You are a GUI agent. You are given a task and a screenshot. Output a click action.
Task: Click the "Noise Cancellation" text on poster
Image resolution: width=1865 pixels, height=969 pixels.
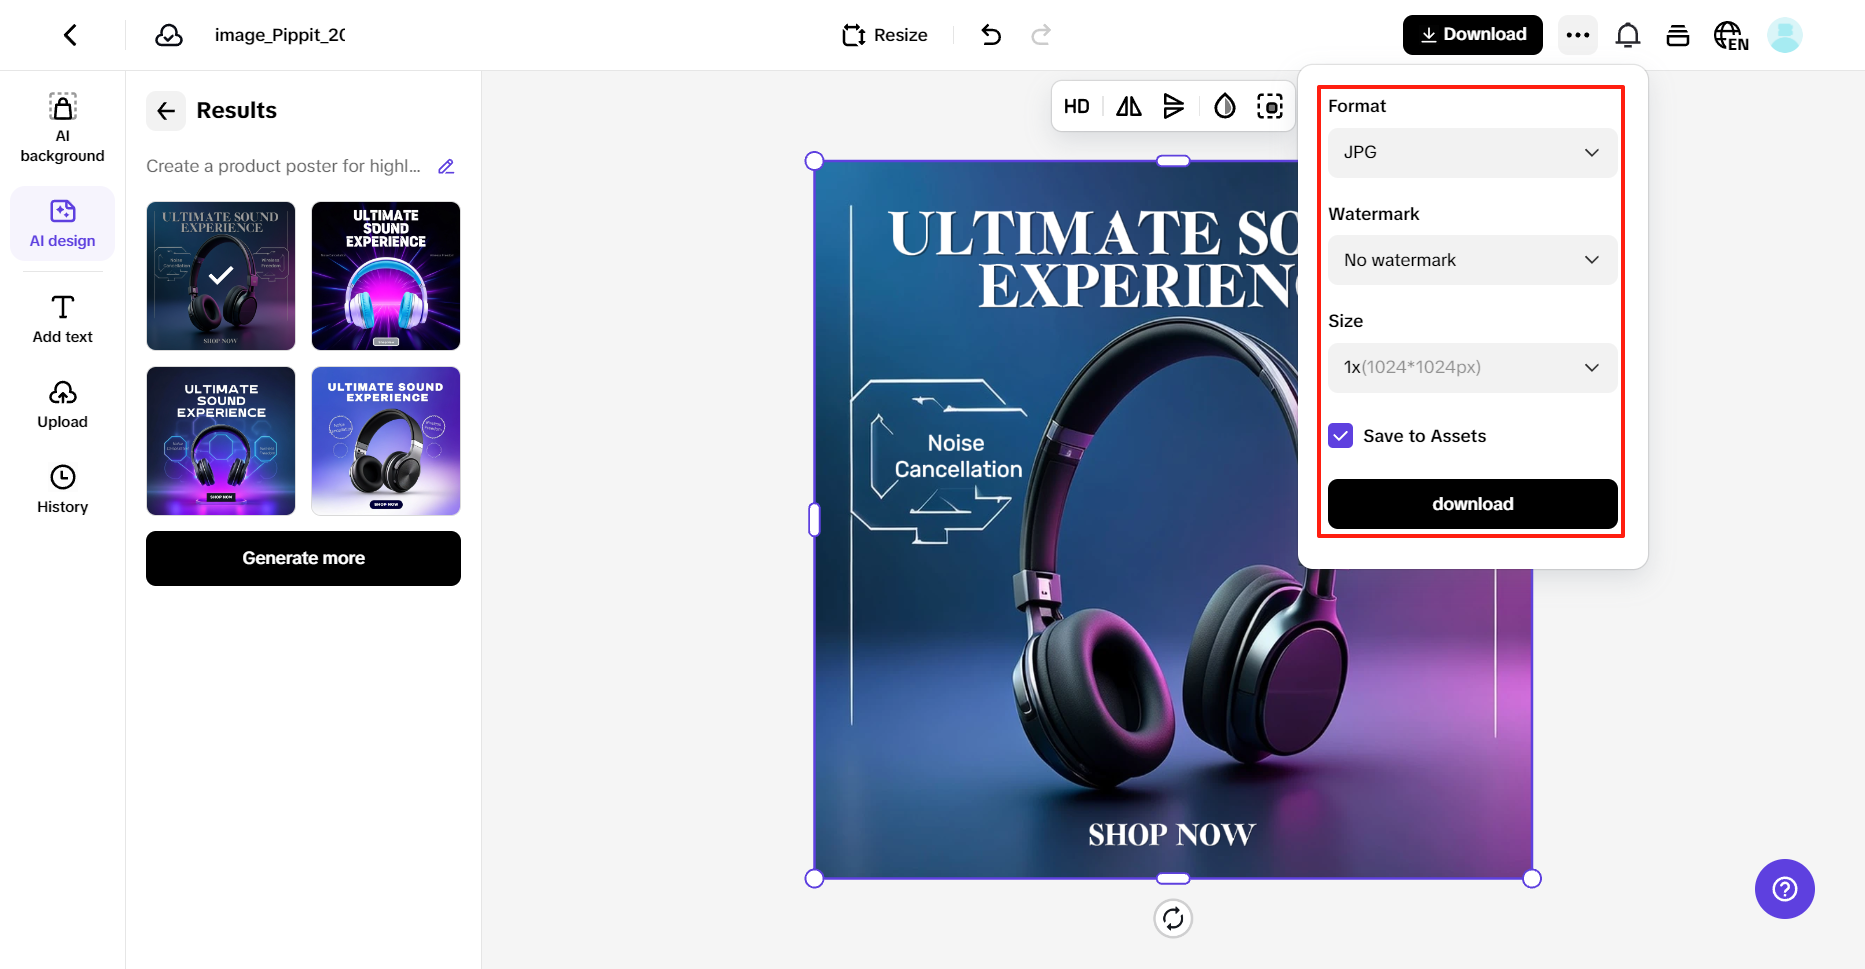coord(958,456)
